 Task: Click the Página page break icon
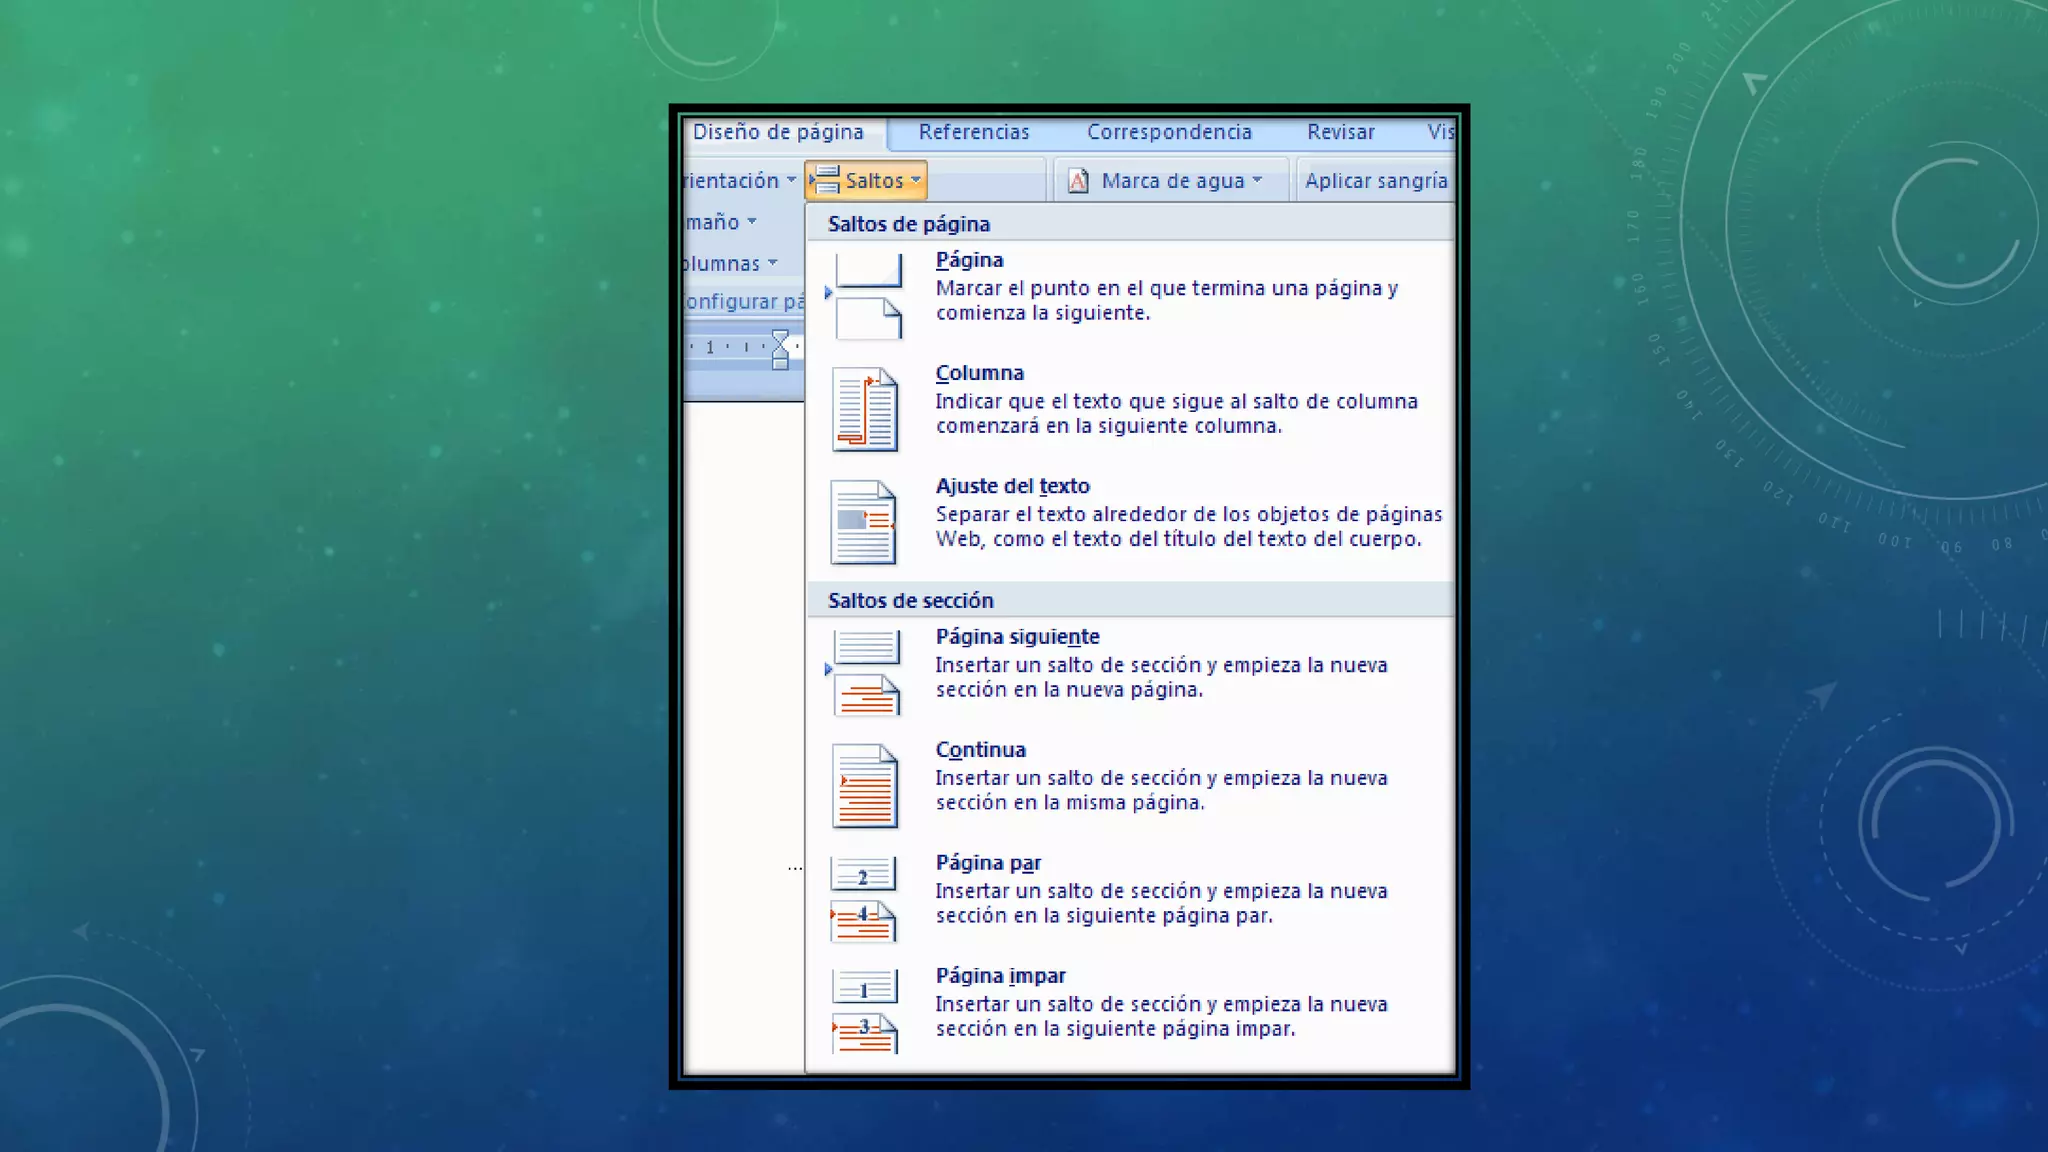pos(868,295)
